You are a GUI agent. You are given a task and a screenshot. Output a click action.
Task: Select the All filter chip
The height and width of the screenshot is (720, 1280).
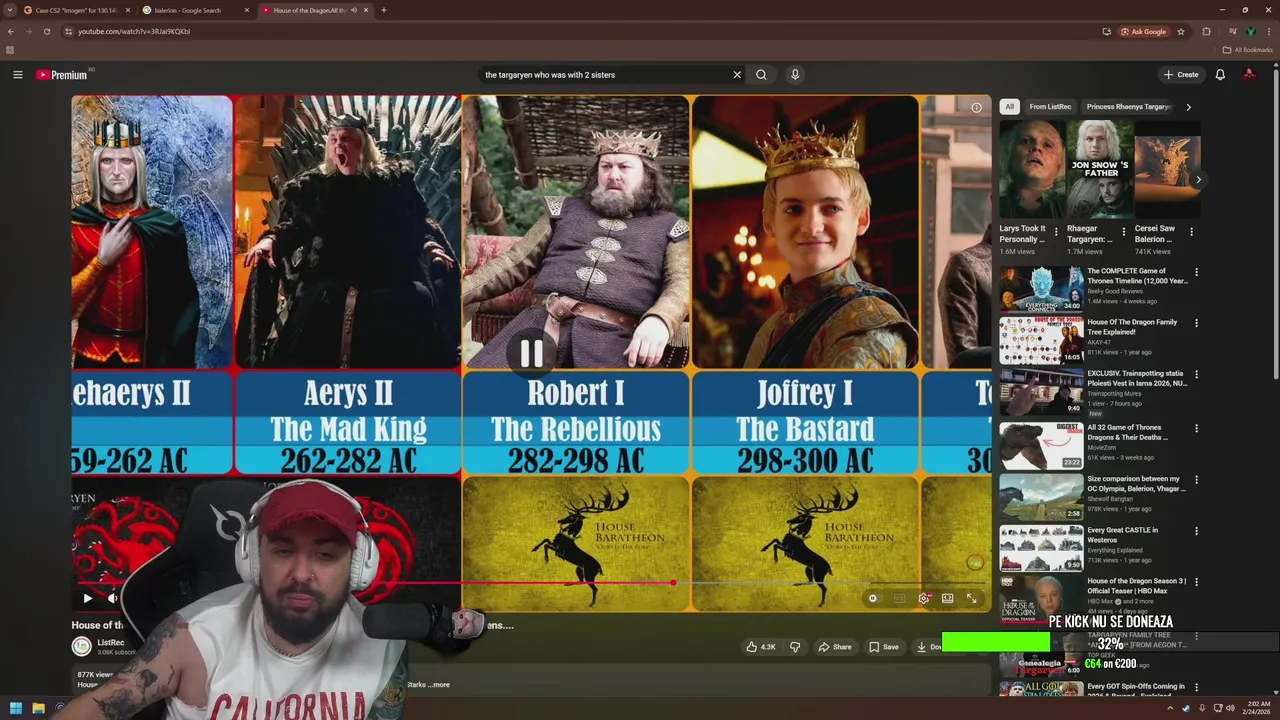coord(1009,107)
